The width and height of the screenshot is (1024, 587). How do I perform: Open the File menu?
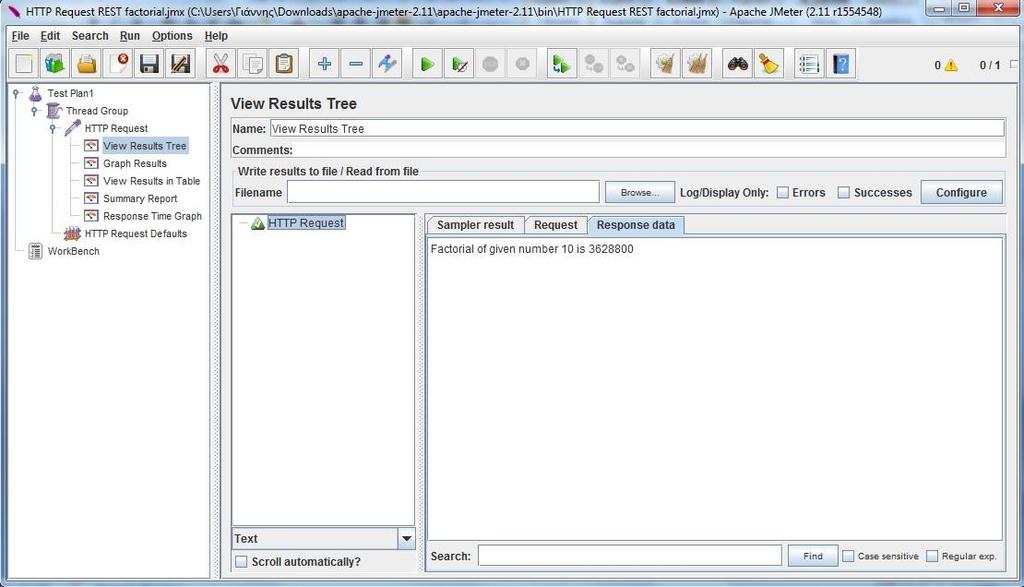click(20, 36)
